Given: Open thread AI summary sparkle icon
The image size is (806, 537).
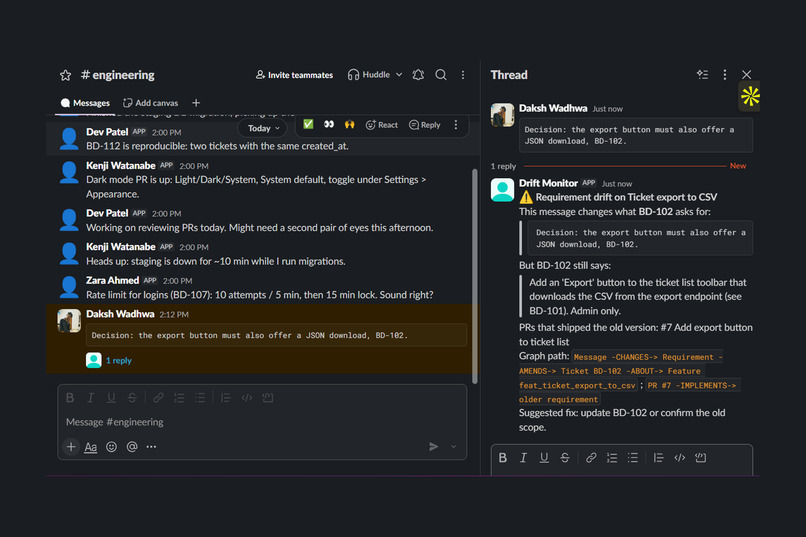Looking at the screenshot, I should 702,75.
